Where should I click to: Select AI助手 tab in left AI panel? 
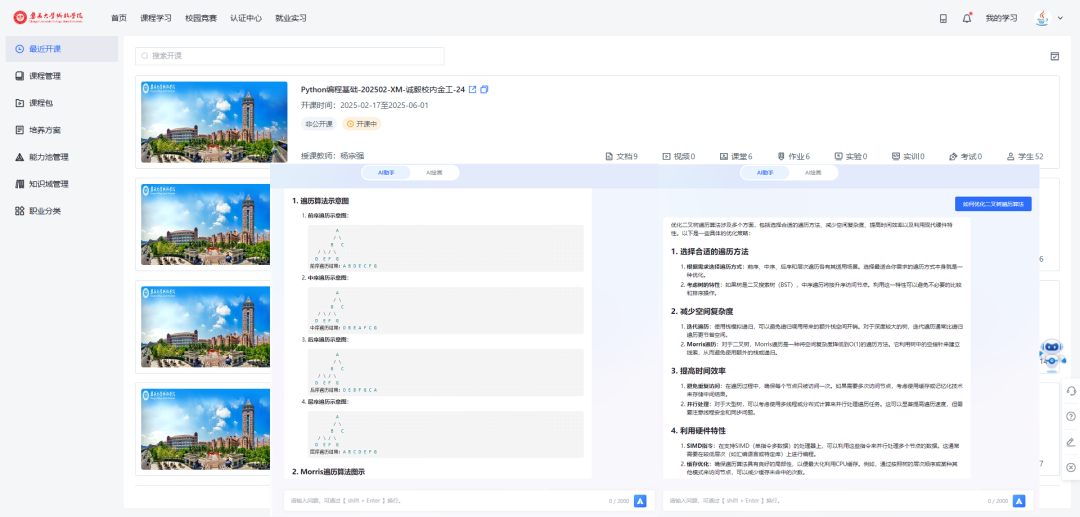click(x=386, y=173)
